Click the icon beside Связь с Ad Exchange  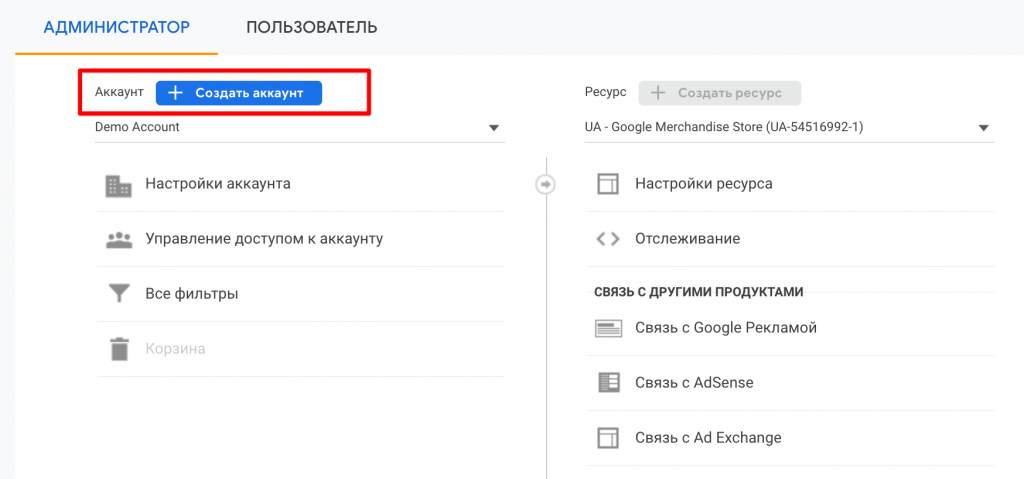coord(608,438)
